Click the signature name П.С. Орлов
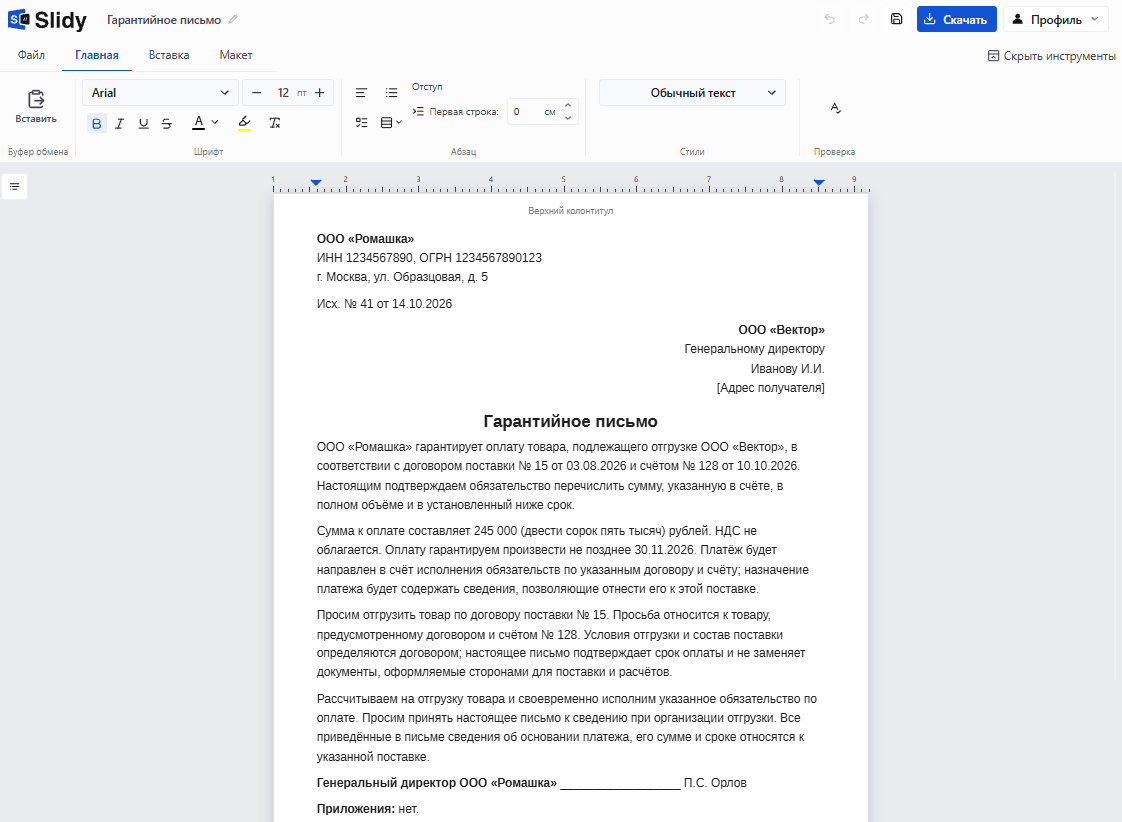 pos(715,783)
